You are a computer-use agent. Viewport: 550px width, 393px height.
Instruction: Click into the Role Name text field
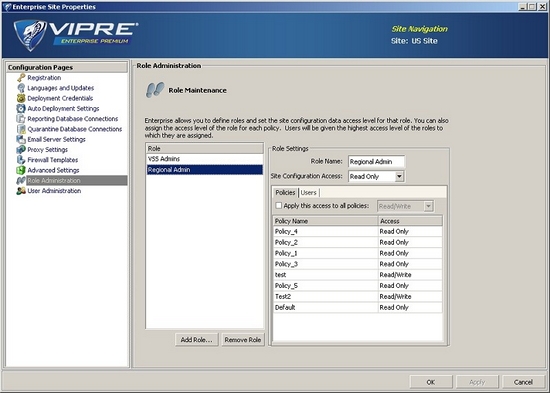376,161
